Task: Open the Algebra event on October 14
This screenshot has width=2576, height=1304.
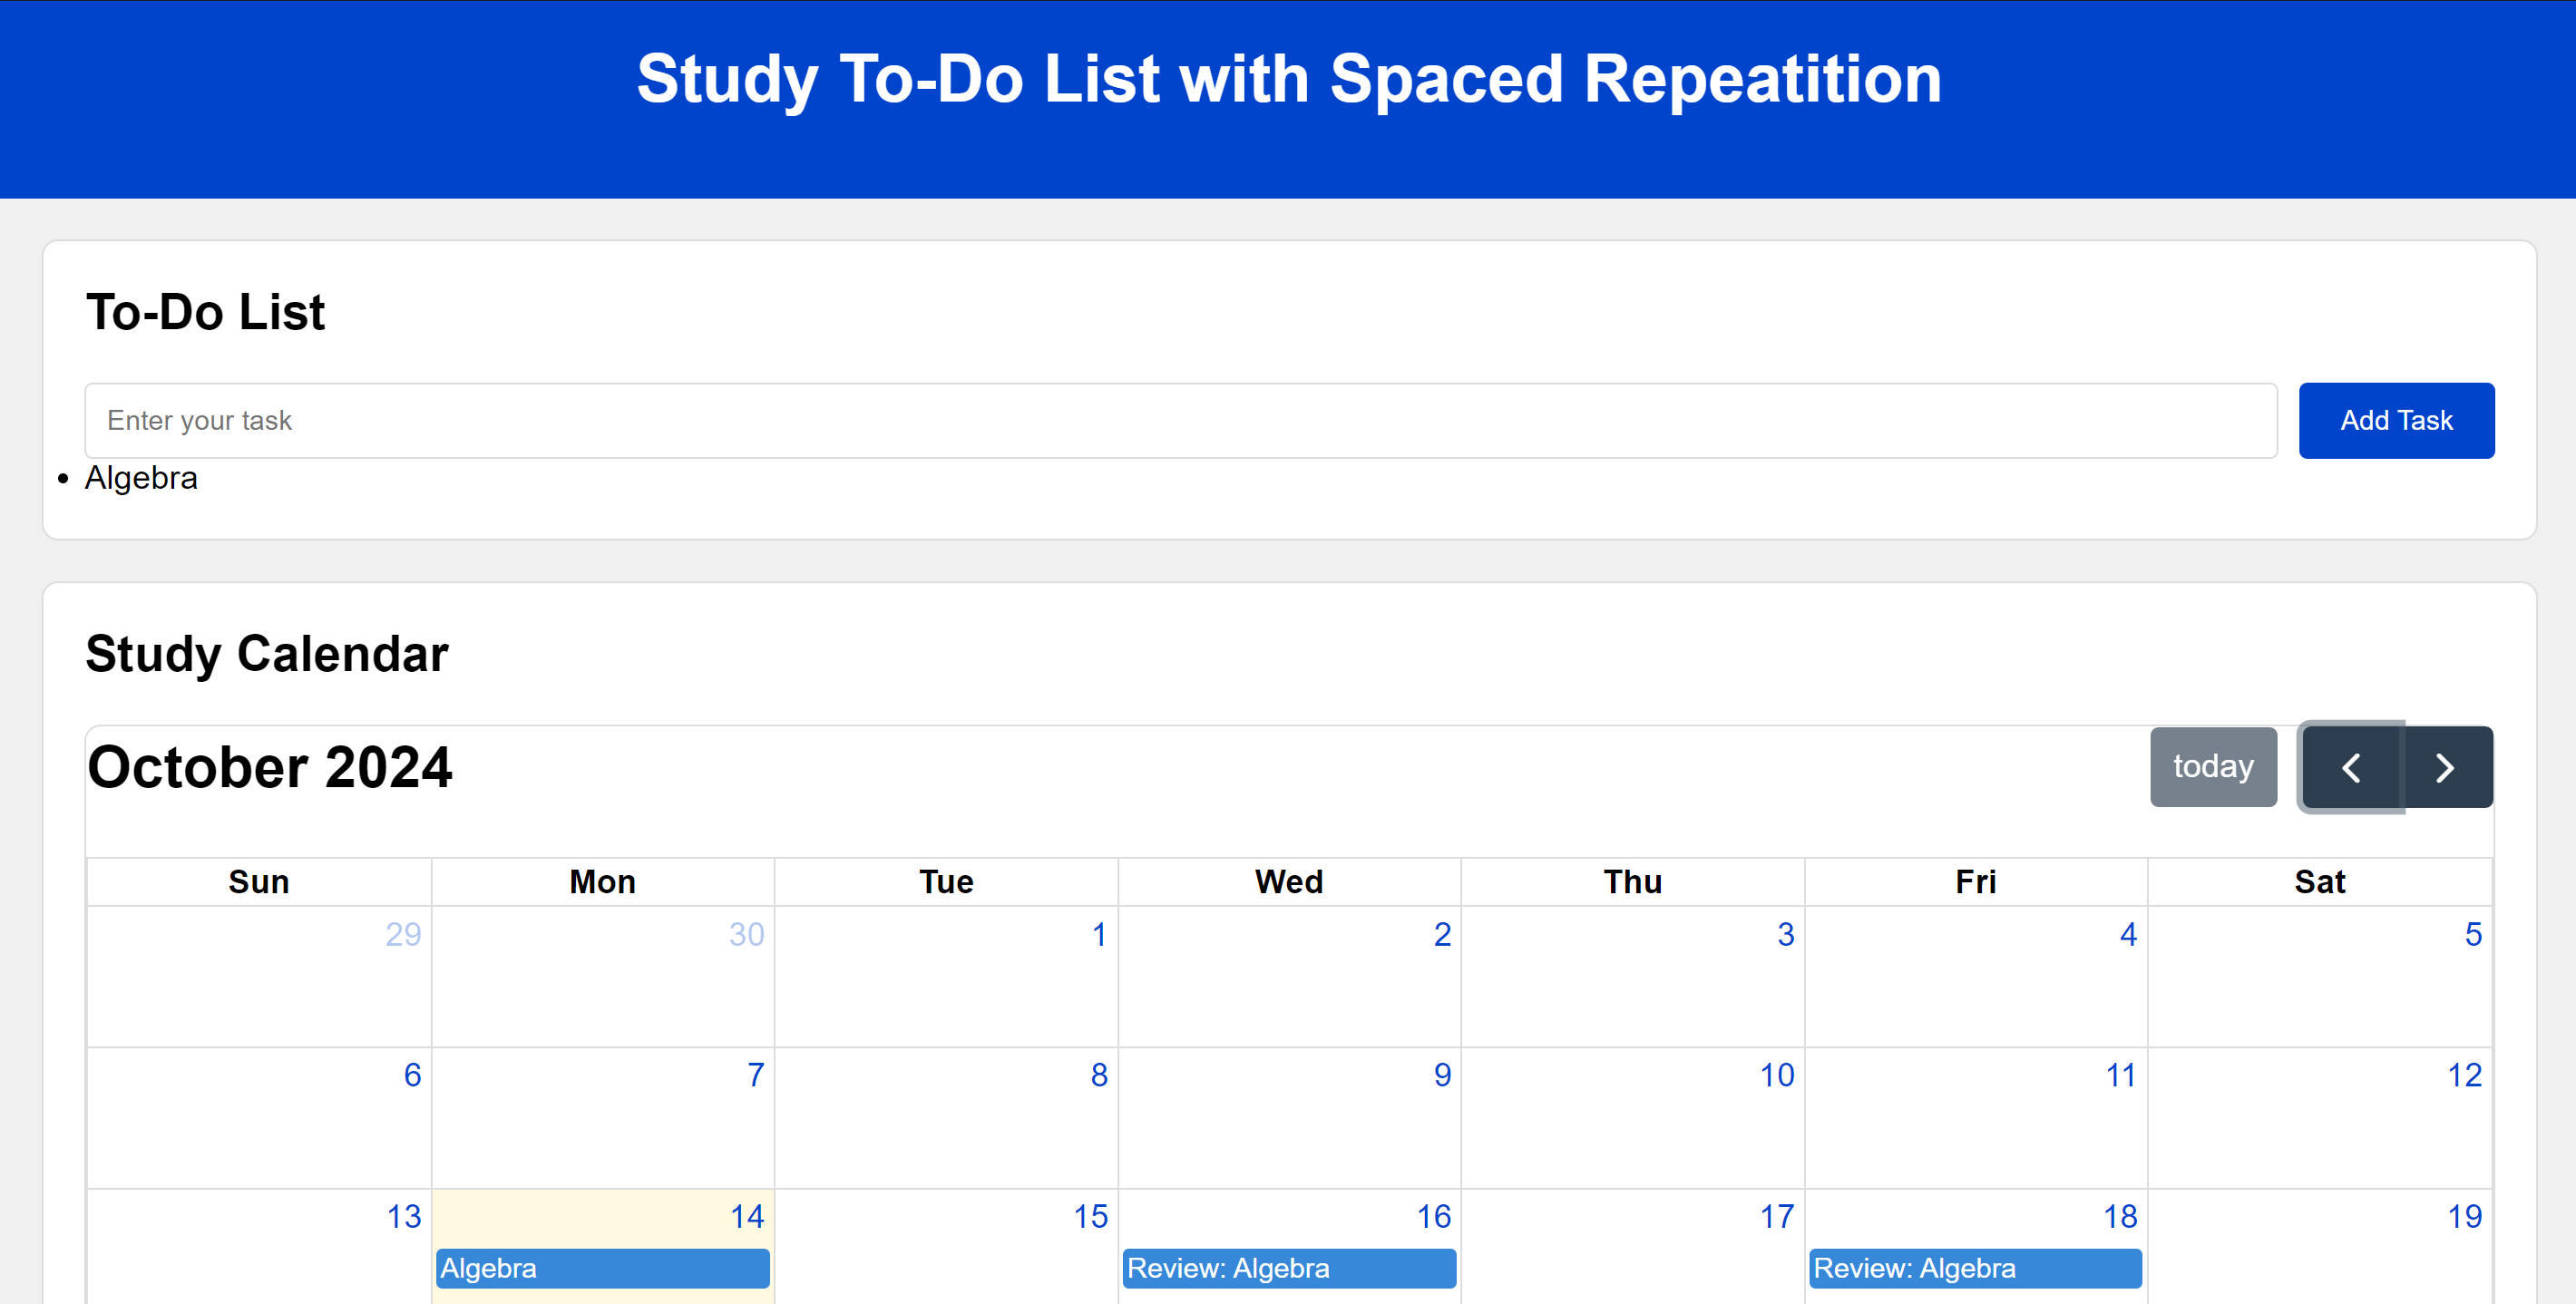Action: (602, 1268)
